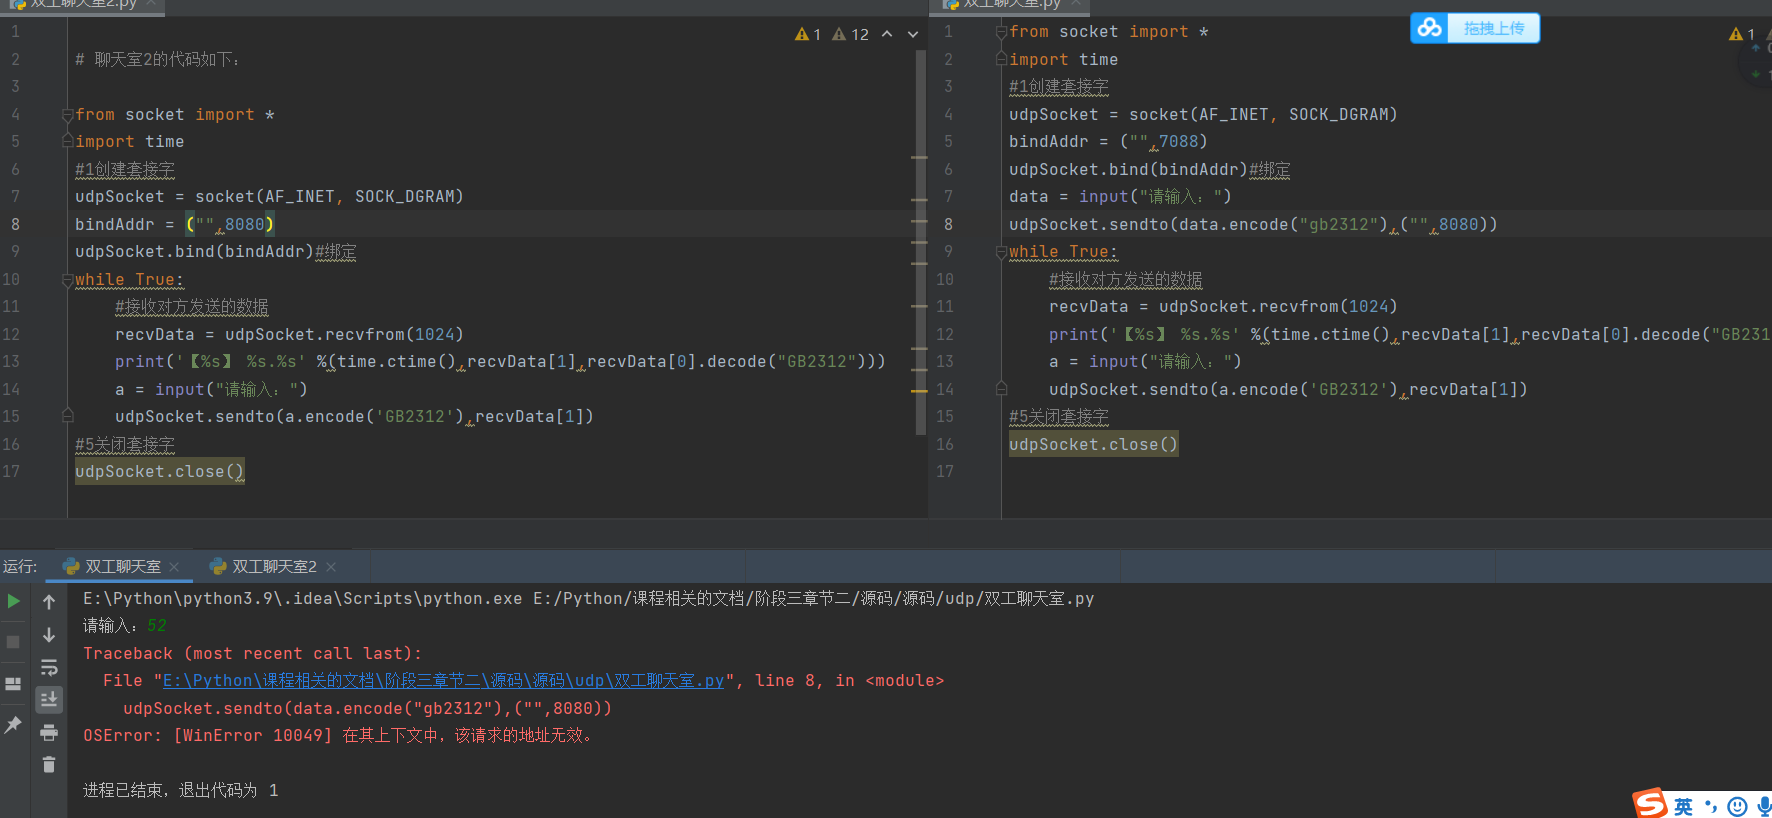Close the 双工聊天室 run tab
Viewport: 1772px width, 818px height.
tap(174, 567)
